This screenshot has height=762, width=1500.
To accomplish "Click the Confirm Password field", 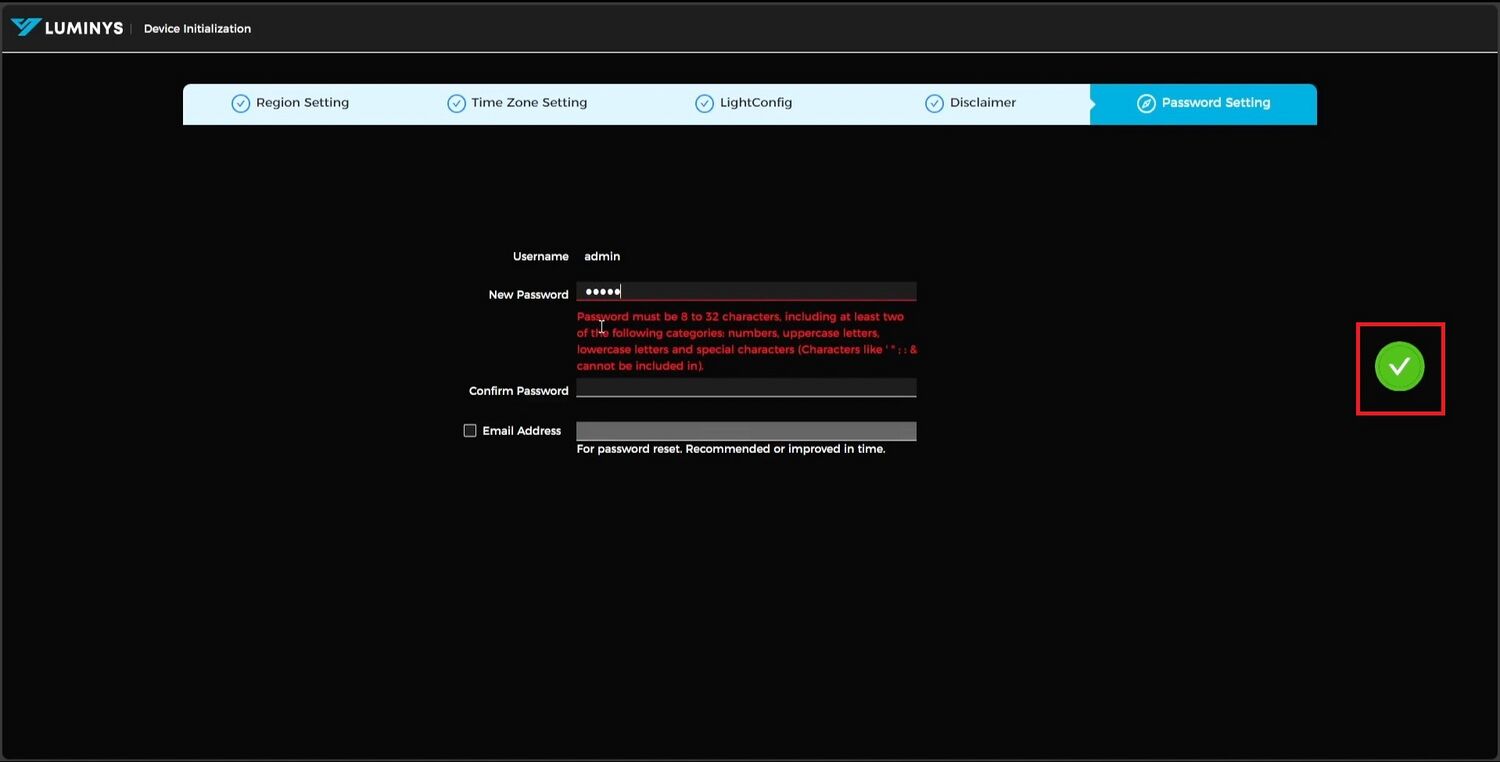I will 746,387.
